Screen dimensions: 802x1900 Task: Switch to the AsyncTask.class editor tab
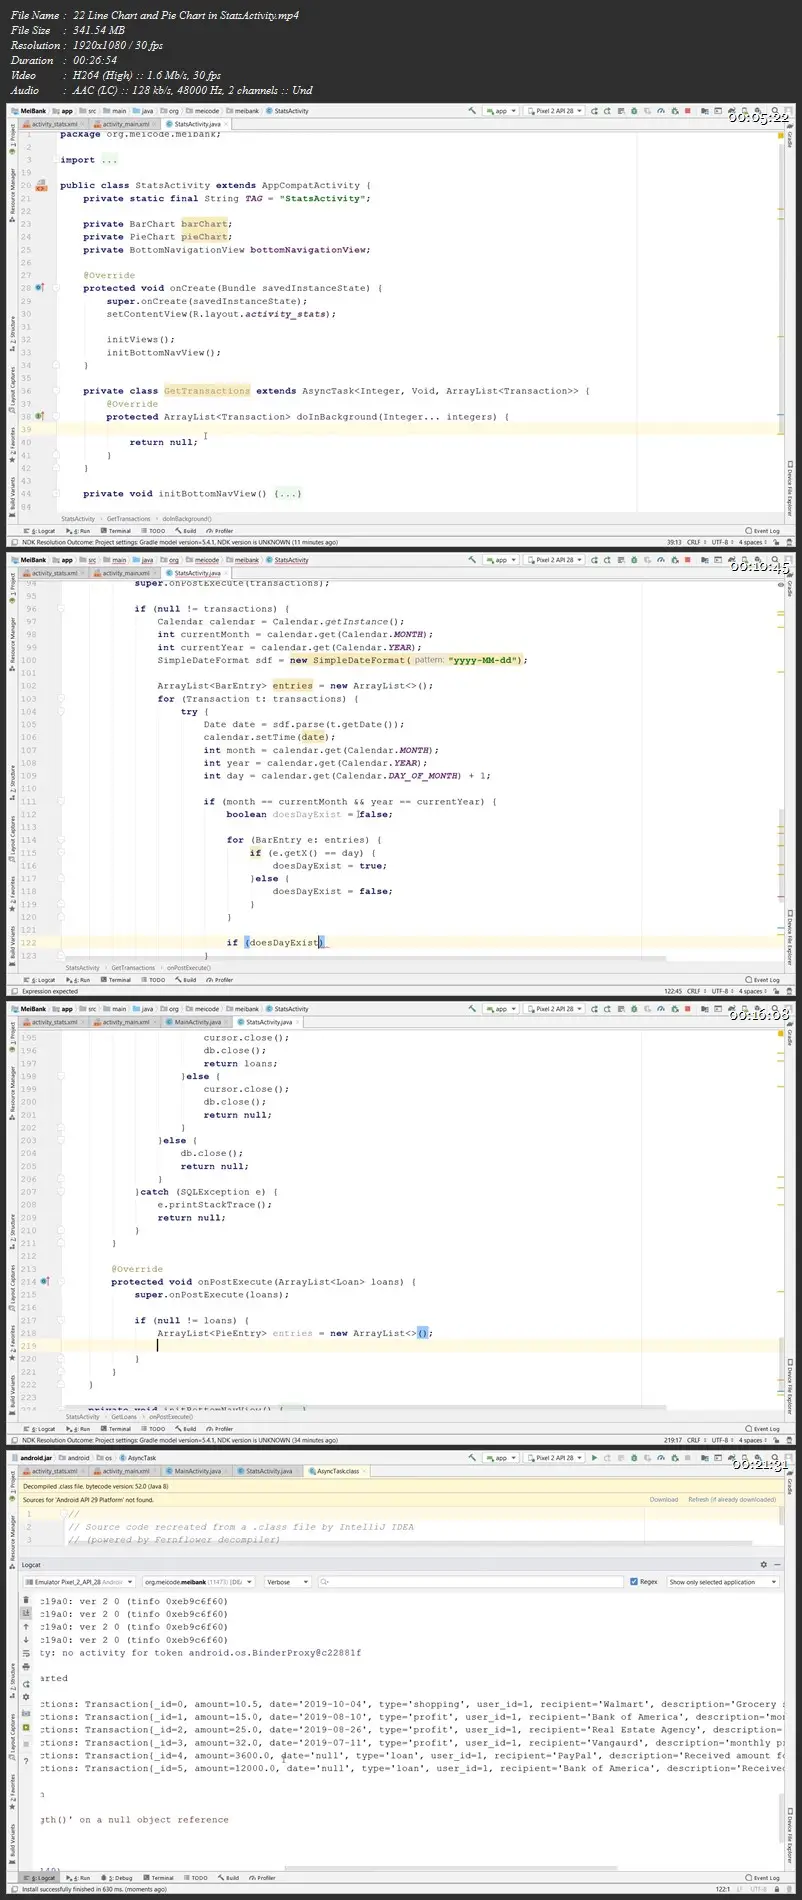pos(337,1471)
